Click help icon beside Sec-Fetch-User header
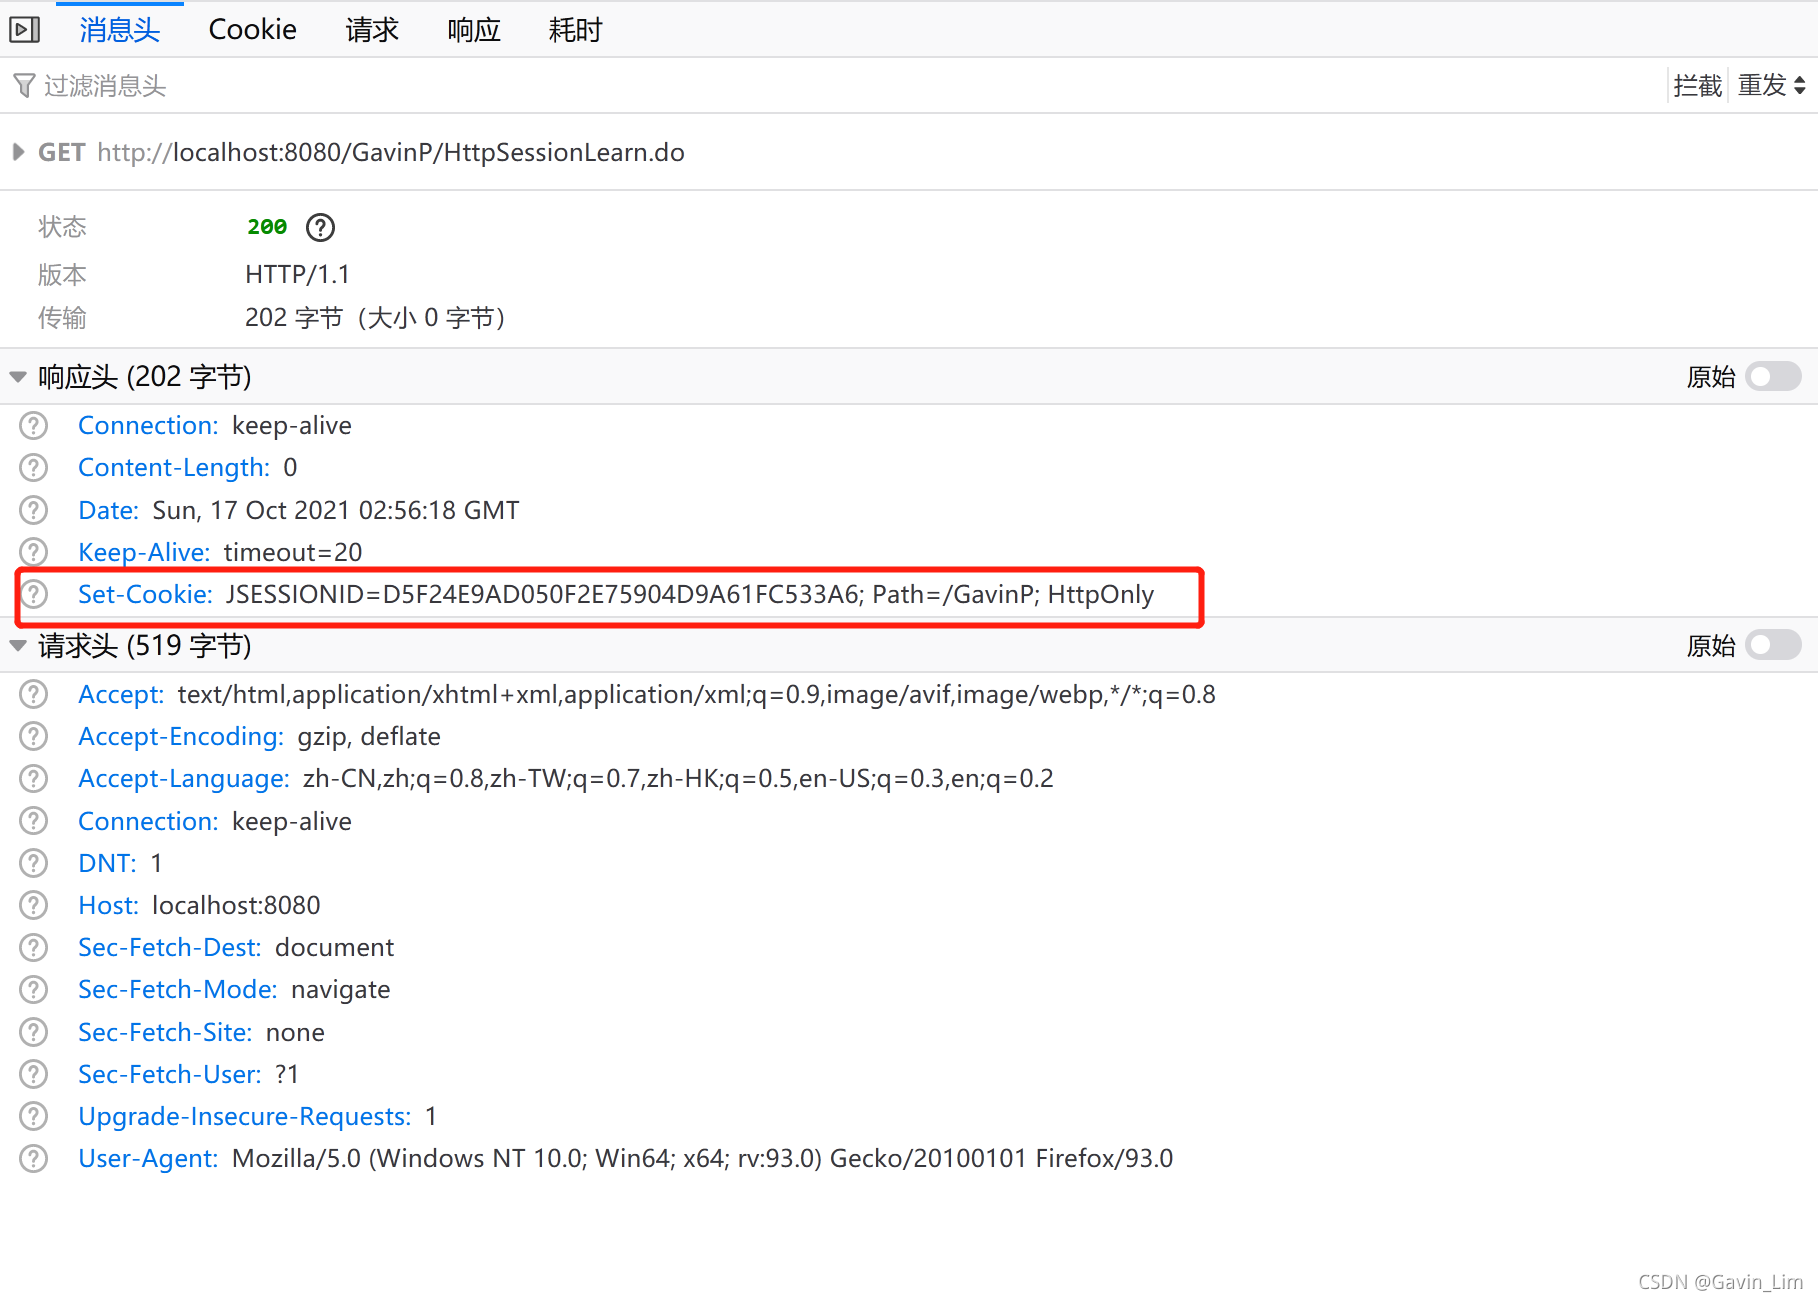Screen dimensions: 1818x1302 coord(34,1075)
